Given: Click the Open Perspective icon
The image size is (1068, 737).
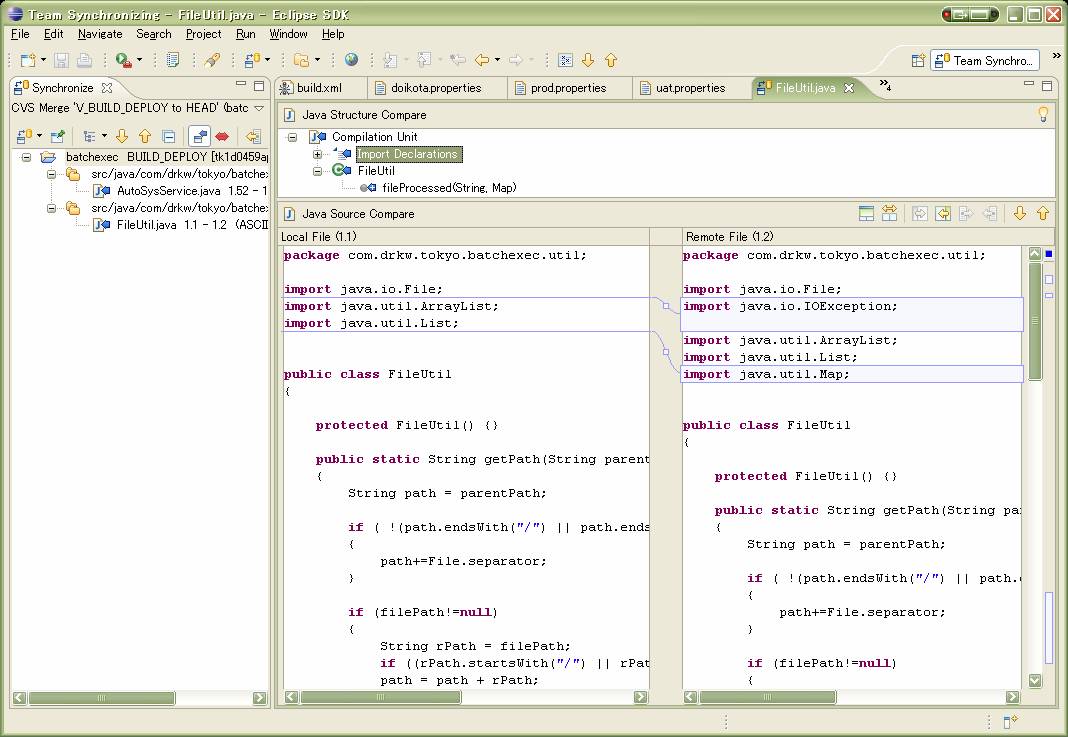Looking at the screenshot, I should click(x=917, y=61).
